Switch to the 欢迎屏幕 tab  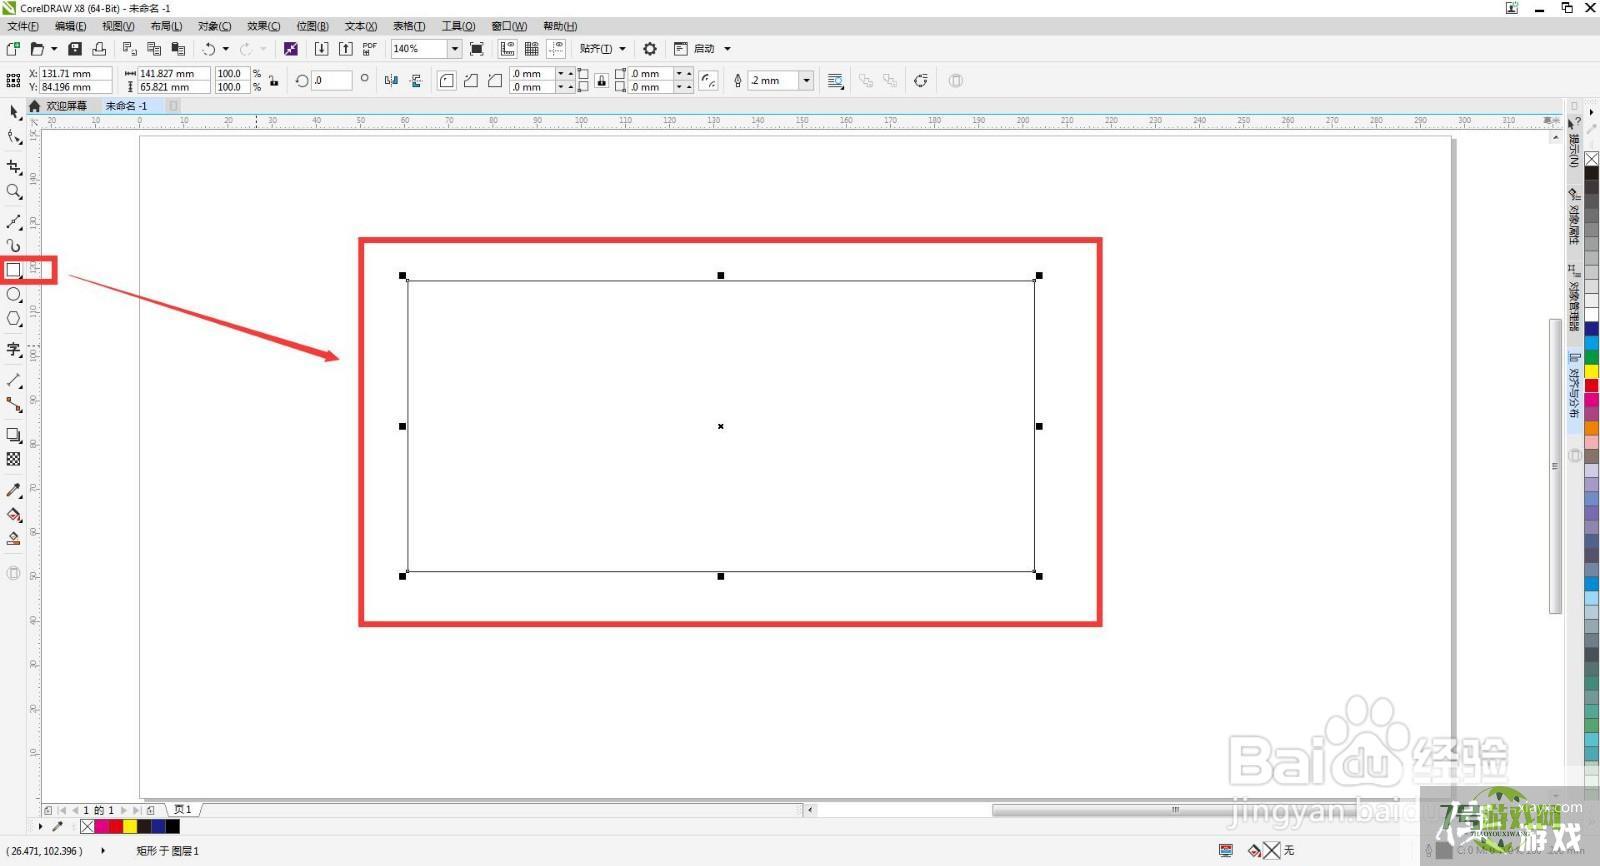[x=66, y=106]
